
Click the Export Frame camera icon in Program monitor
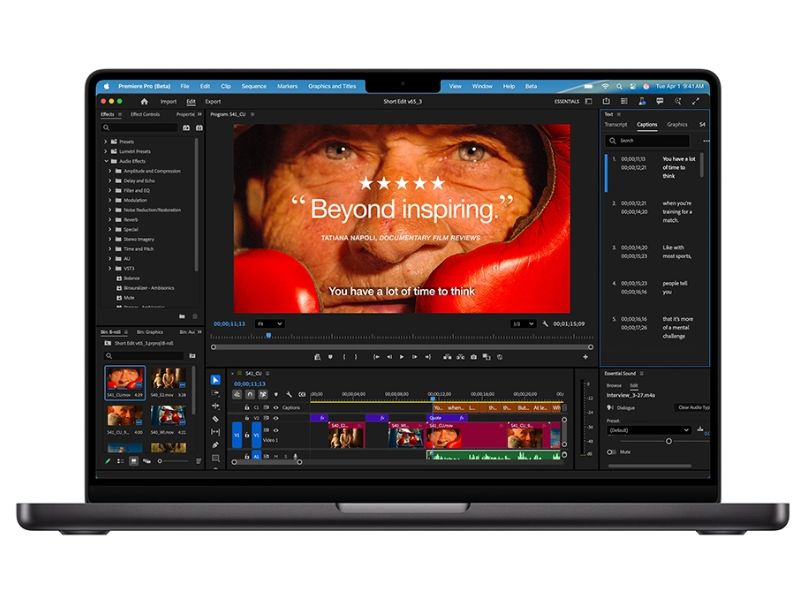point(474,356)
